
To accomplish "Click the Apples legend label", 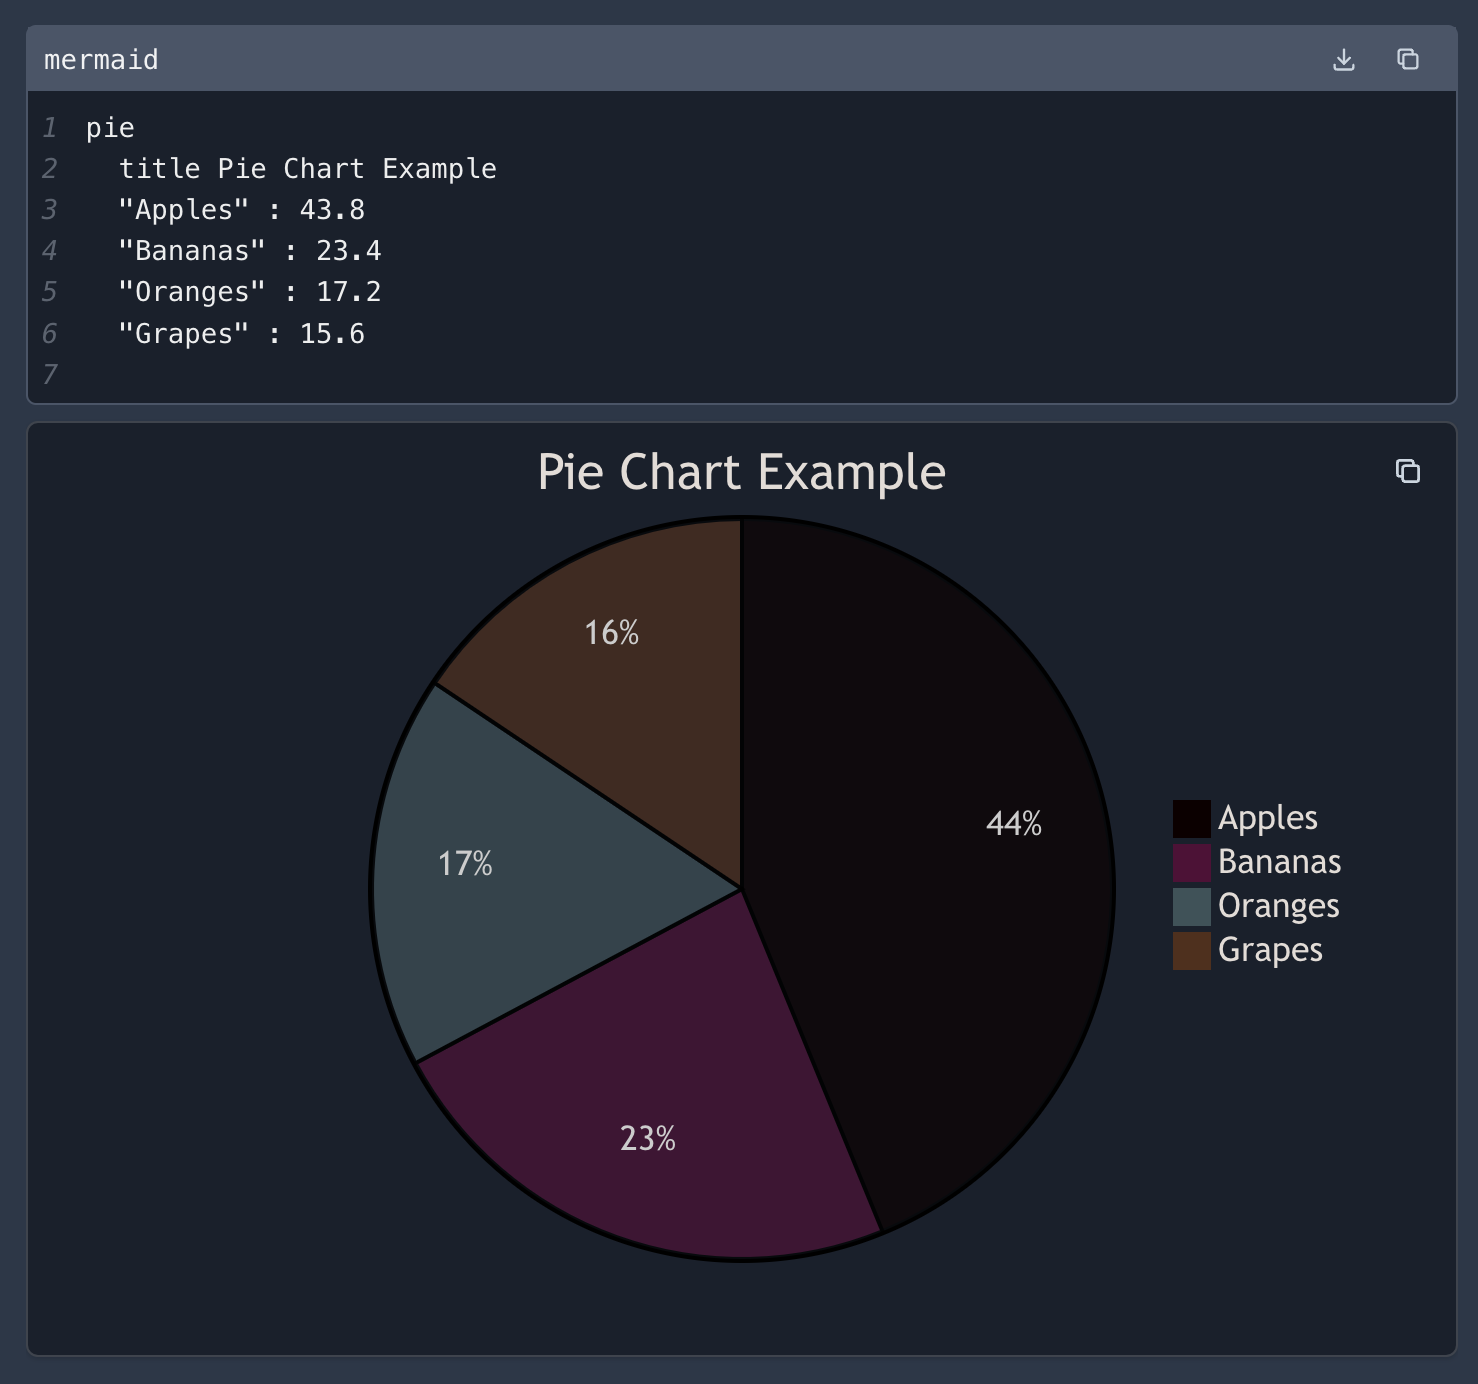I will click(x=1267, y=819).
